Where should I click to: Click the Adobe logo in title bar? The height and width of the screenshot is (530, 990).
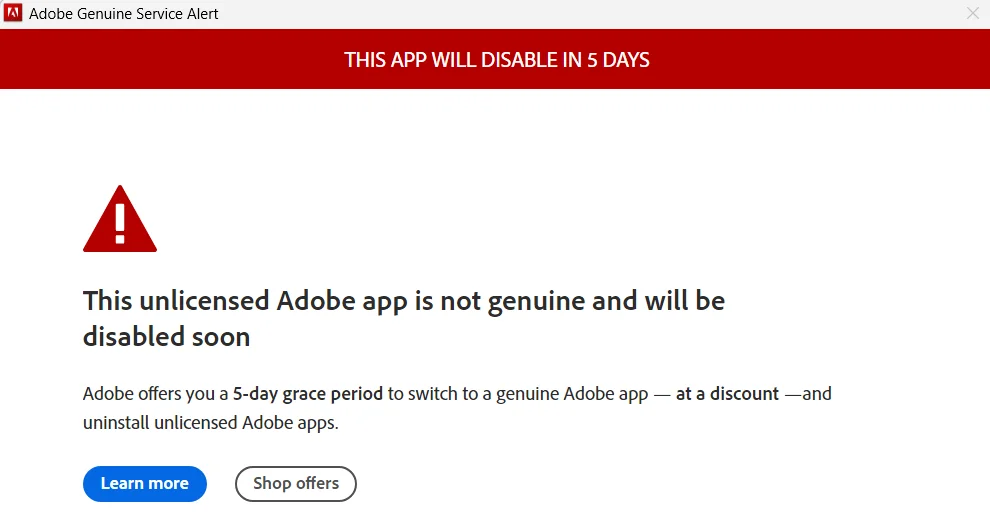point(13,13)
